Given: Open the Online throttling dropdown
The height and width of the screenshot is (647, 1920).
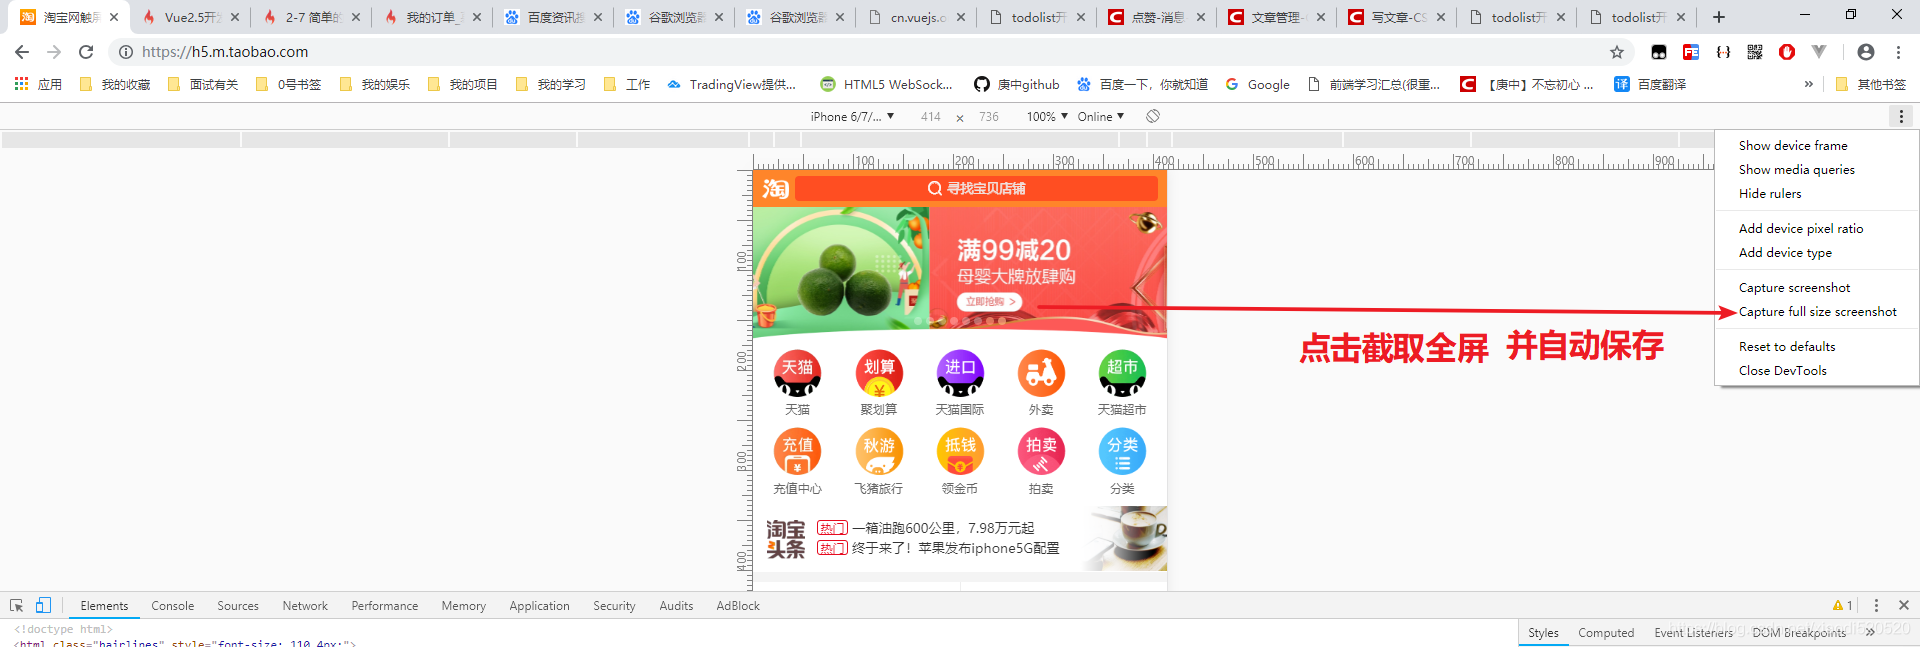Looking at the screenshot, I should pyautogui.click(x=1101, y=117).
